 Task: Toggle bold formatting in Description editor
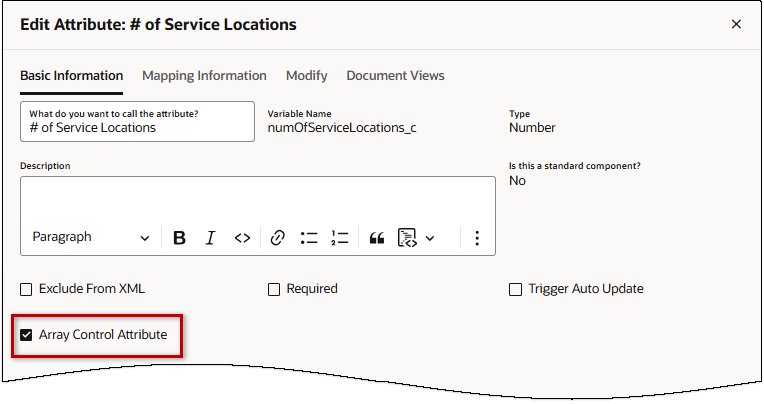coord(179,238)
